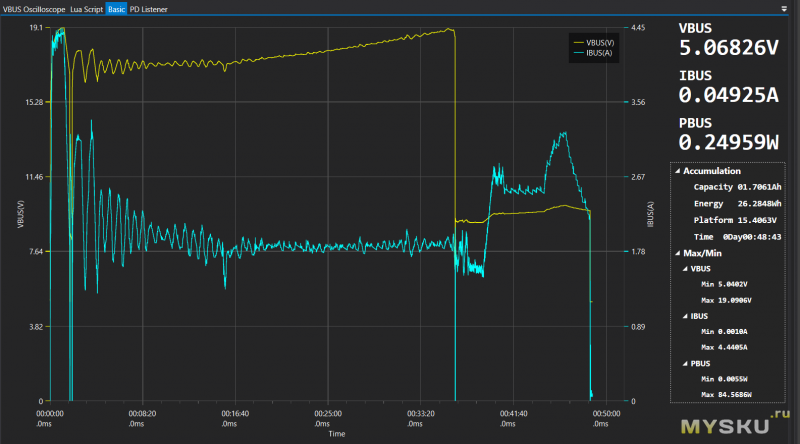Viewport: 800px width, 444px height.
Task: Collapse the VBUS min/max group
Action: [685, 268]
